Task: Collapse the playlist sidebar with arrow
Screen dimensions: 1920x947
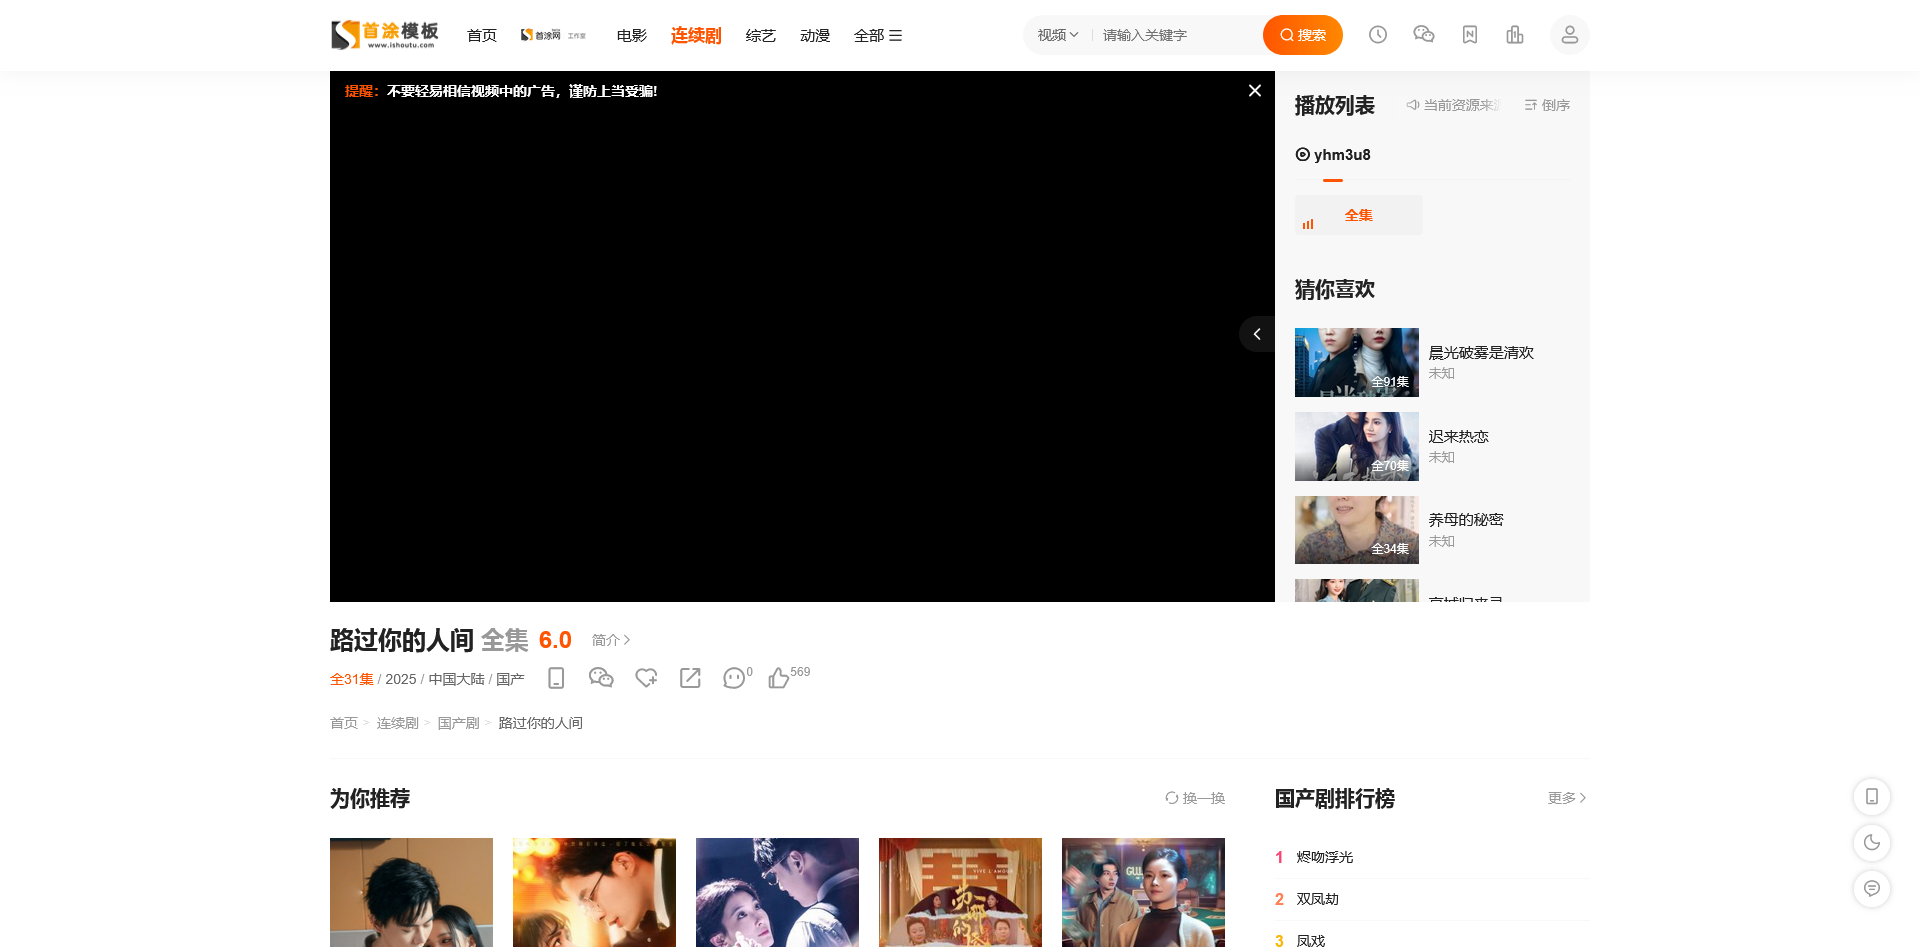Action: pos(1257,334)
